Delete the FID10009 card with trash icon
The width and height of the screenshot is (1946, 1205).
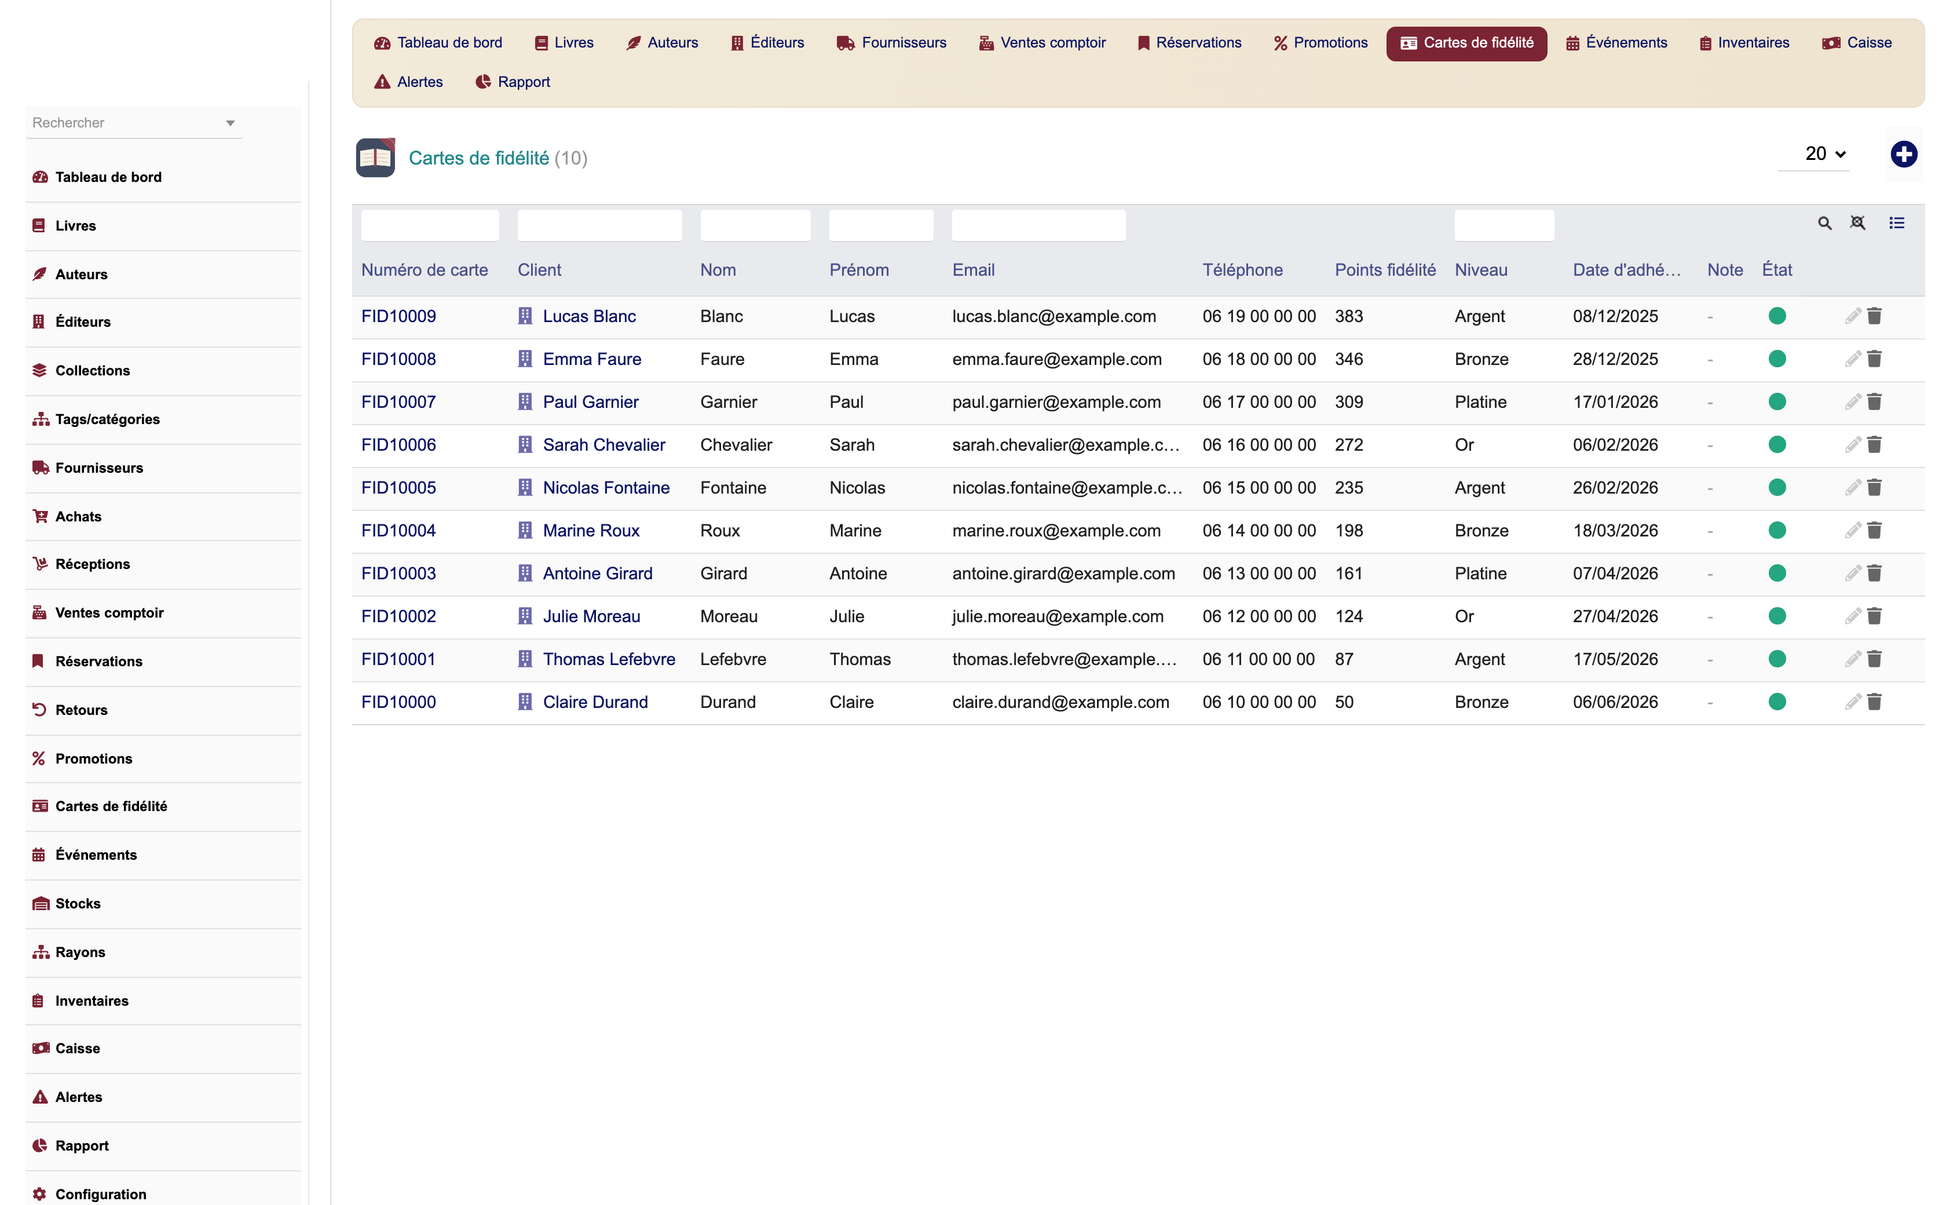click(1874, 316)
